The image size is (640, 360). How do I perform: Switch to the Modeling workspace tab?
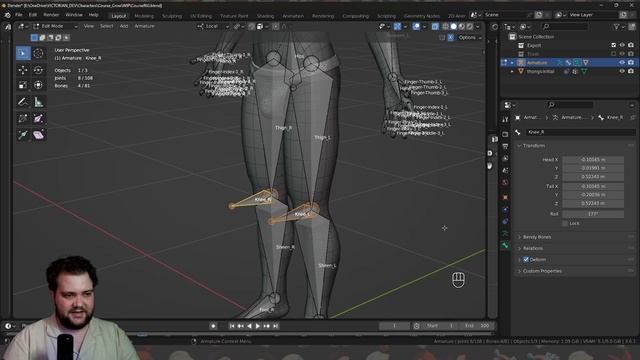[x=144, y=16]
